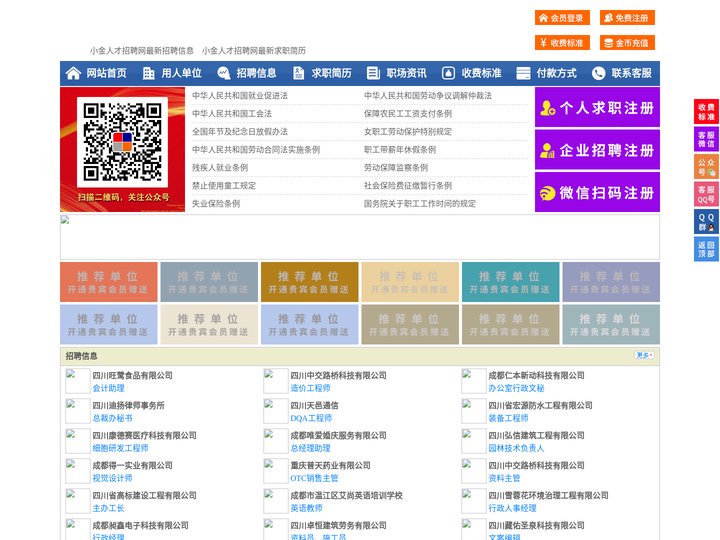Open 禁止使用童工规定 link
This screenshot has height=540, width=720.
pos(224,186)
